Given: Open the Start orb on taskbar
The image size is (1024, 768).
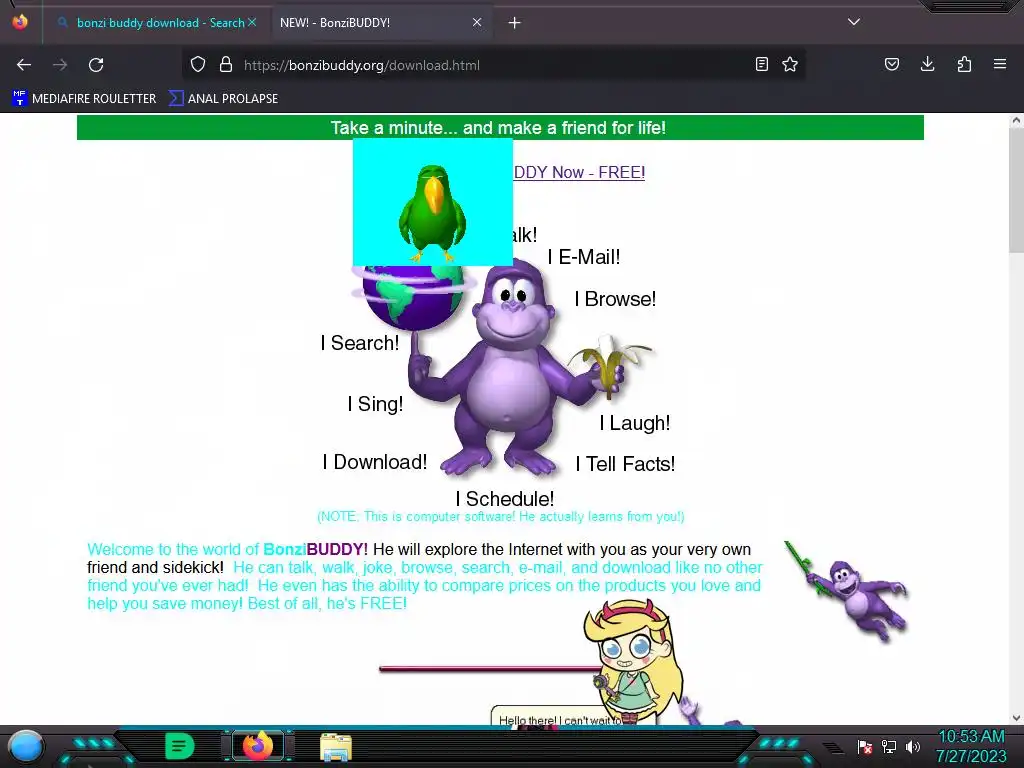Looking at the screenshot, I should 25,746.
